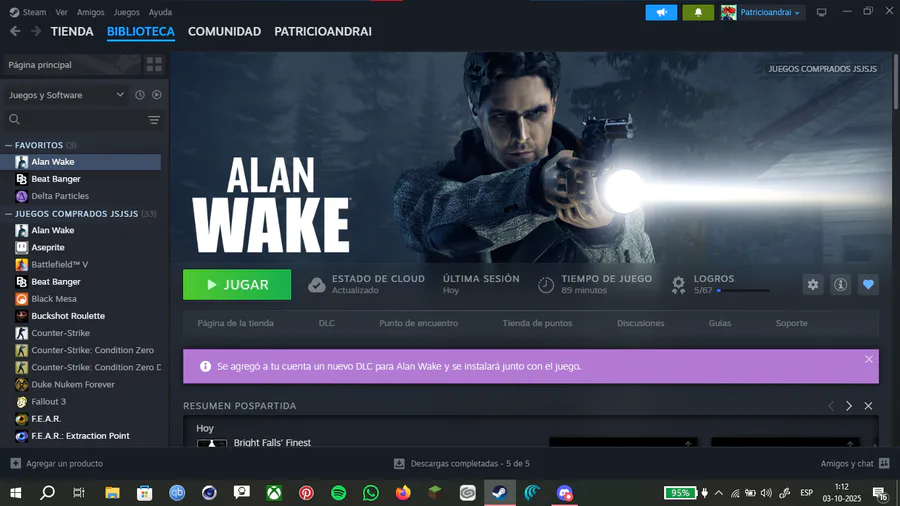900x506 pixels.
Task: Open the Amigos y chat panel
Action: tap(855, 463)
